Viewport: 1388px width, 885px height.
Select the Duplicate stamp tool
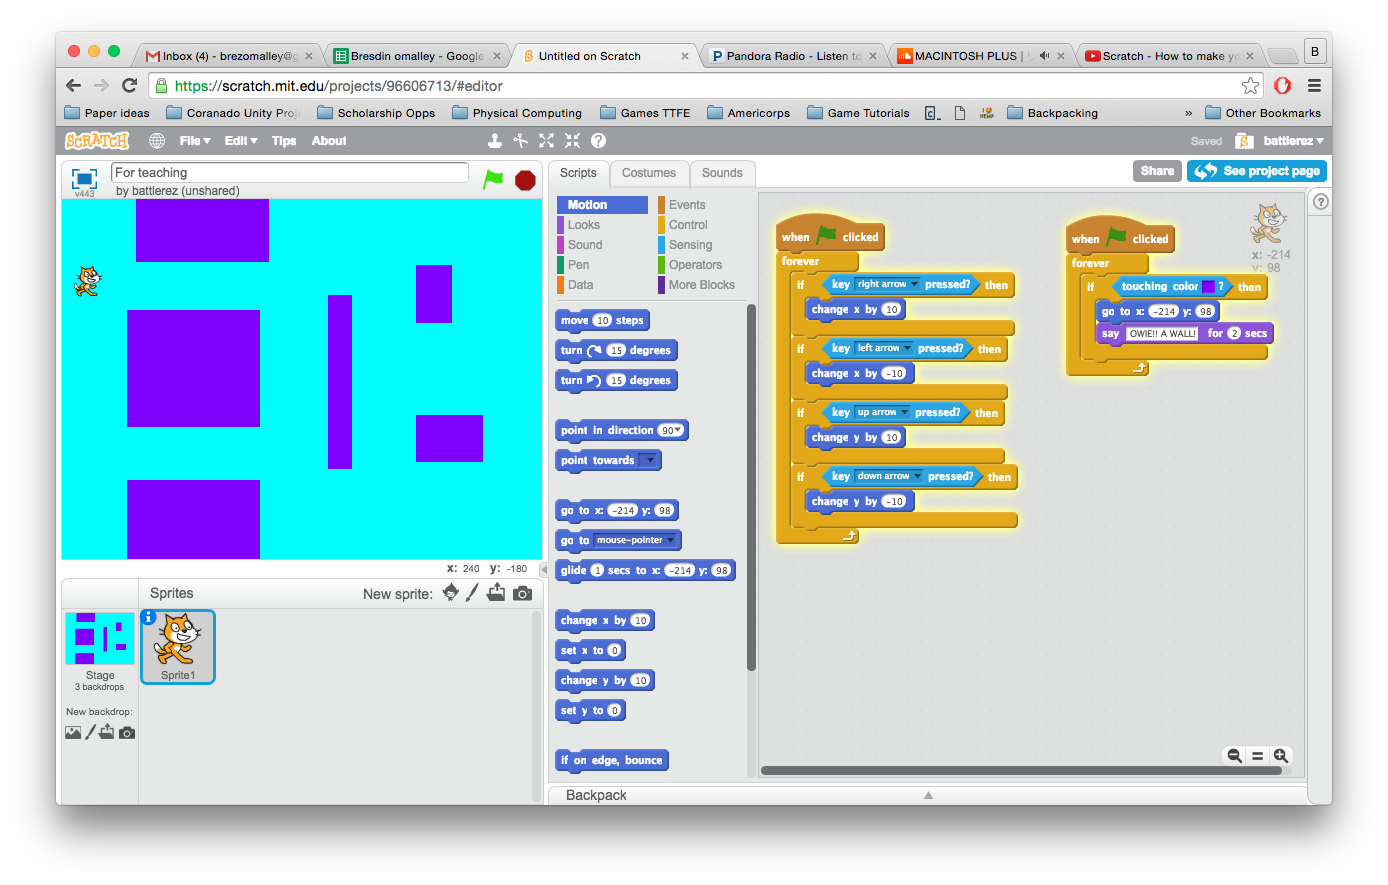coord(494,141)
